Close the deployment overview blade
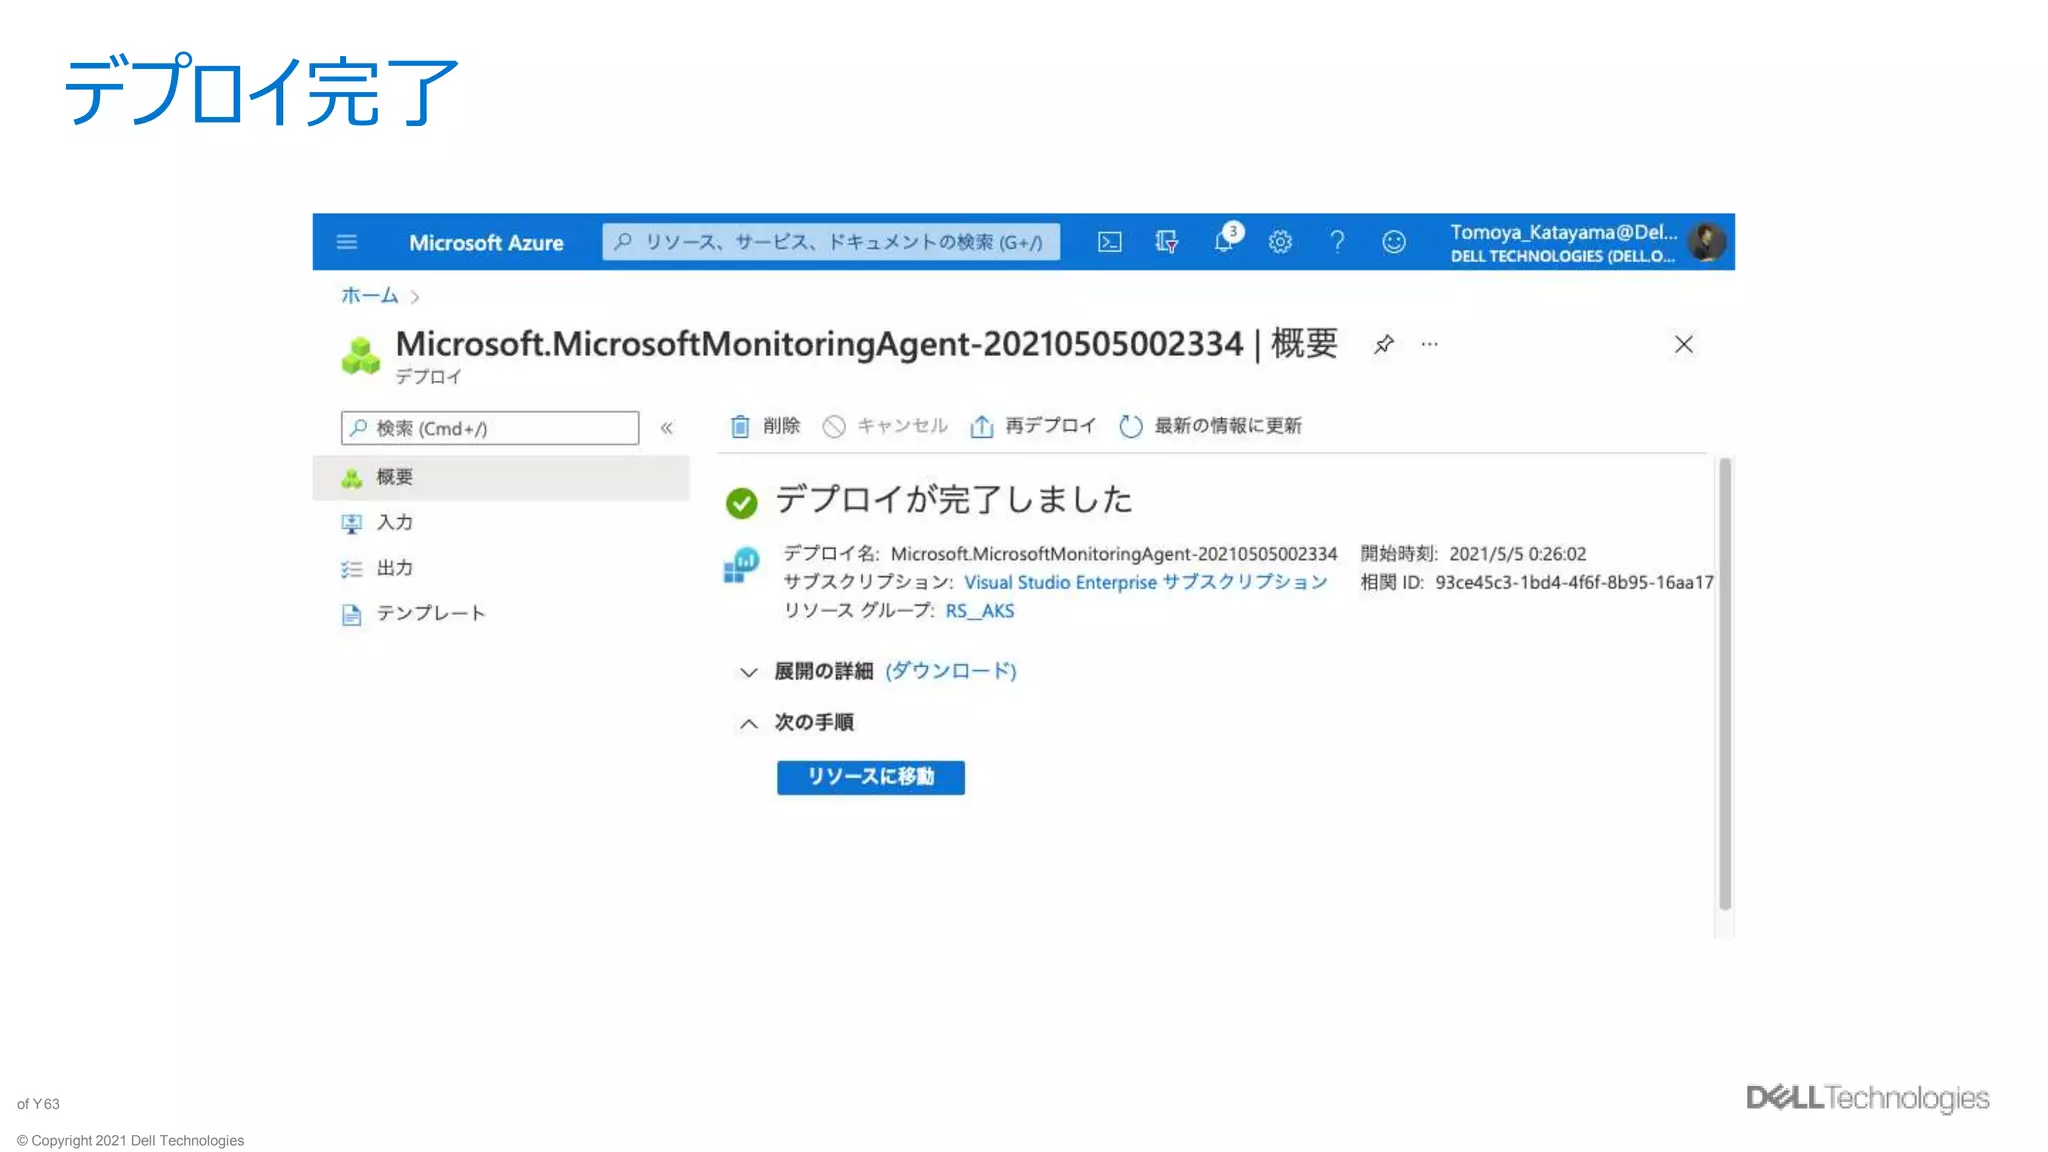This screenshot has height=1152, width=2048. pos(1684,344)
